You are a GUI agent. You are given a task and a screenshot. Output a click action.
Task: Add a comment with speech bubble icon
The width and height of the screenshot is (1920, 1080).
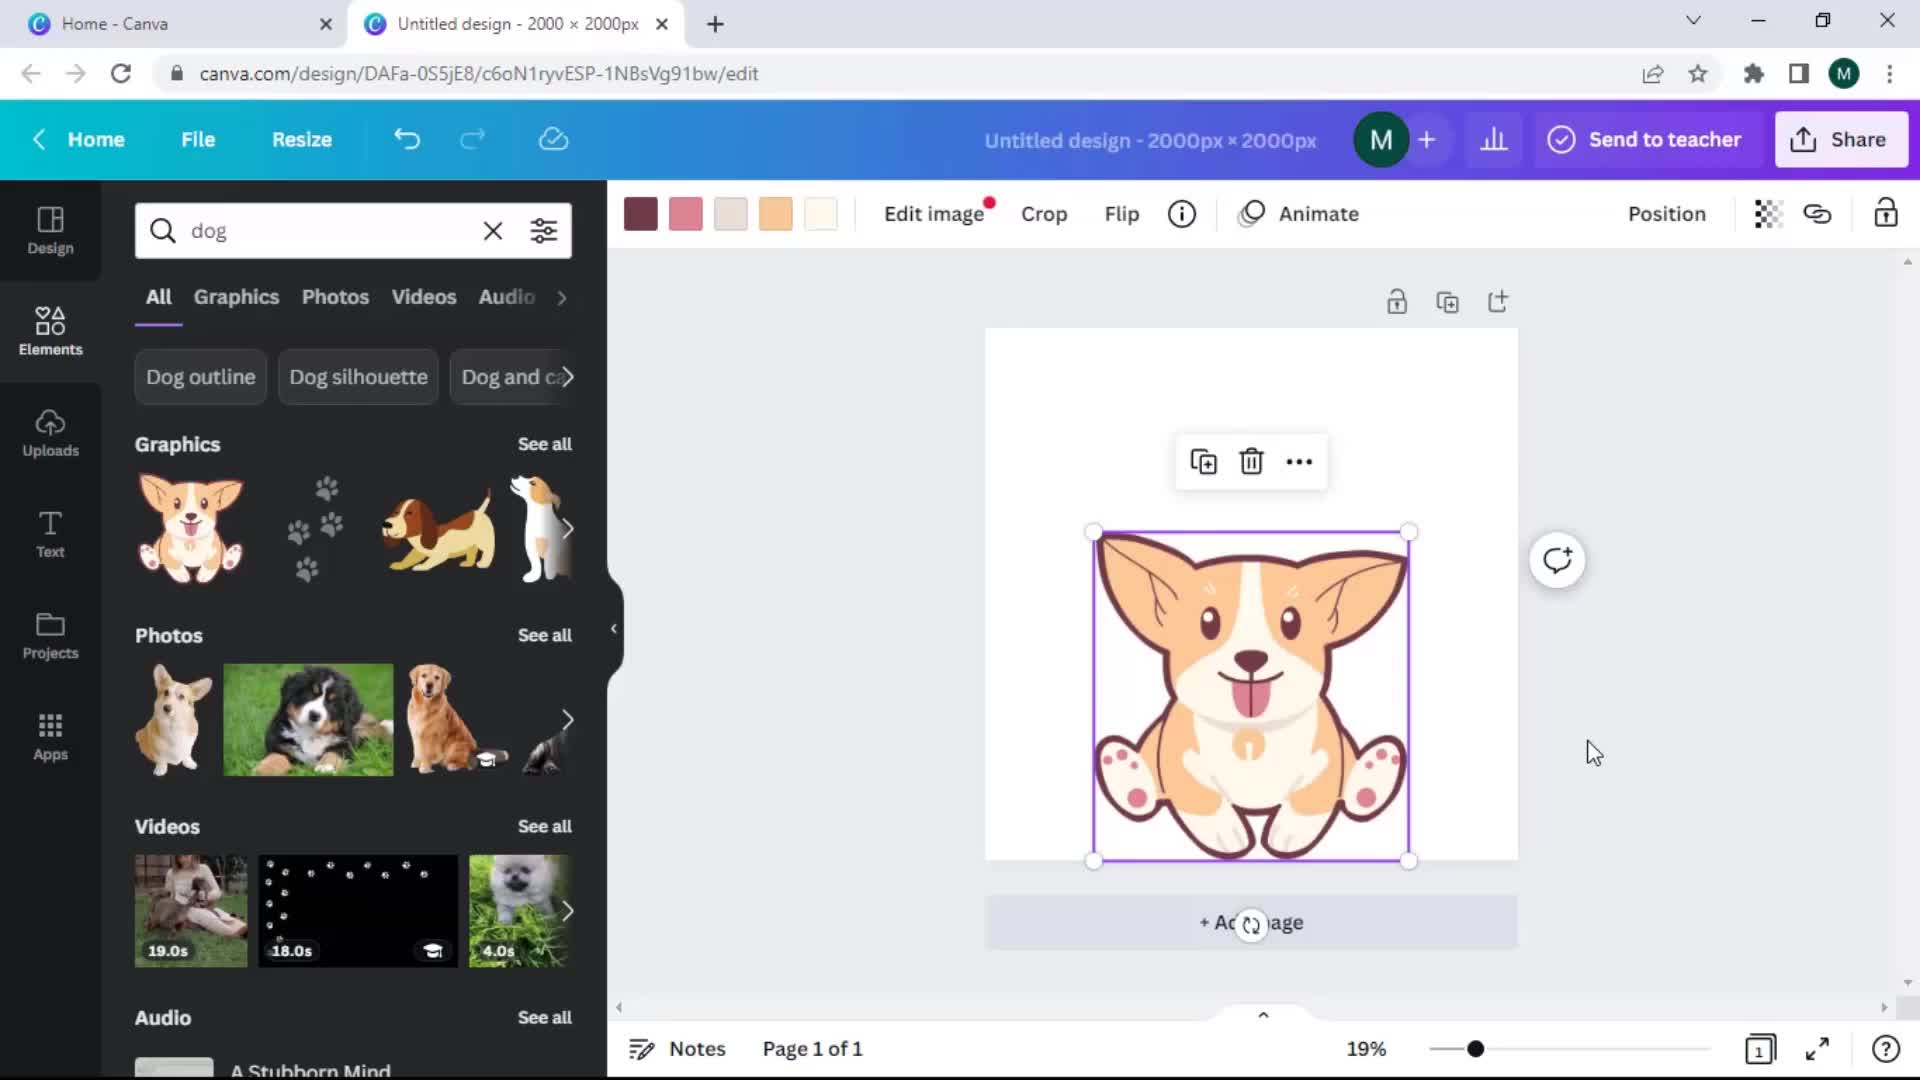[x=1556, y=560]
